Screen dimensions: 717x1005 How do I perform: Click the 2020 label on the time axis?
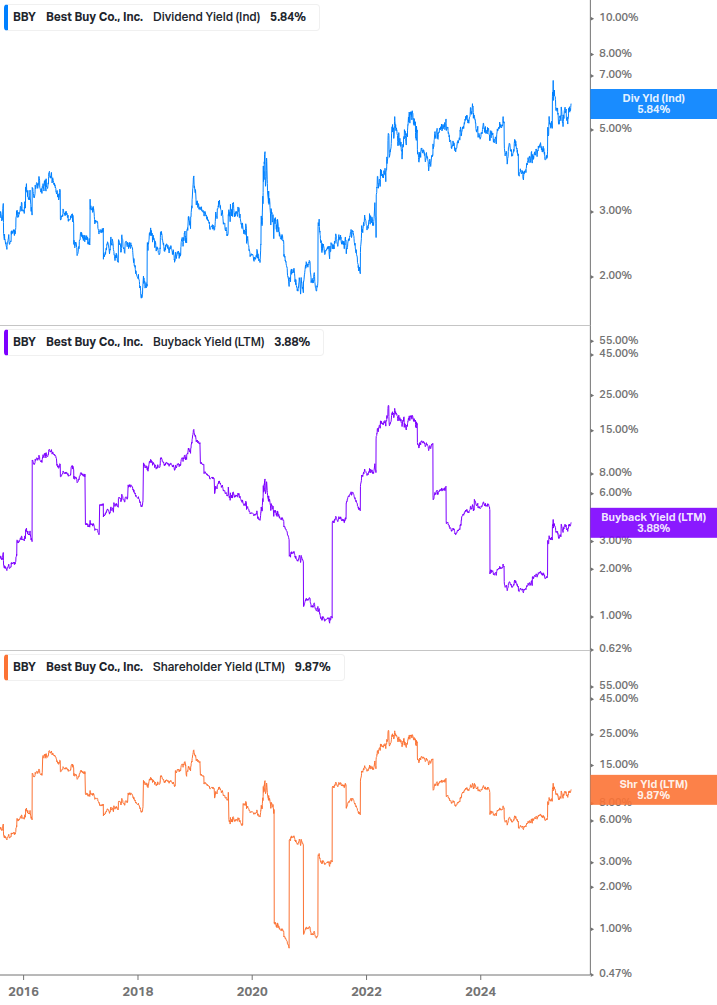coord(252,992)
